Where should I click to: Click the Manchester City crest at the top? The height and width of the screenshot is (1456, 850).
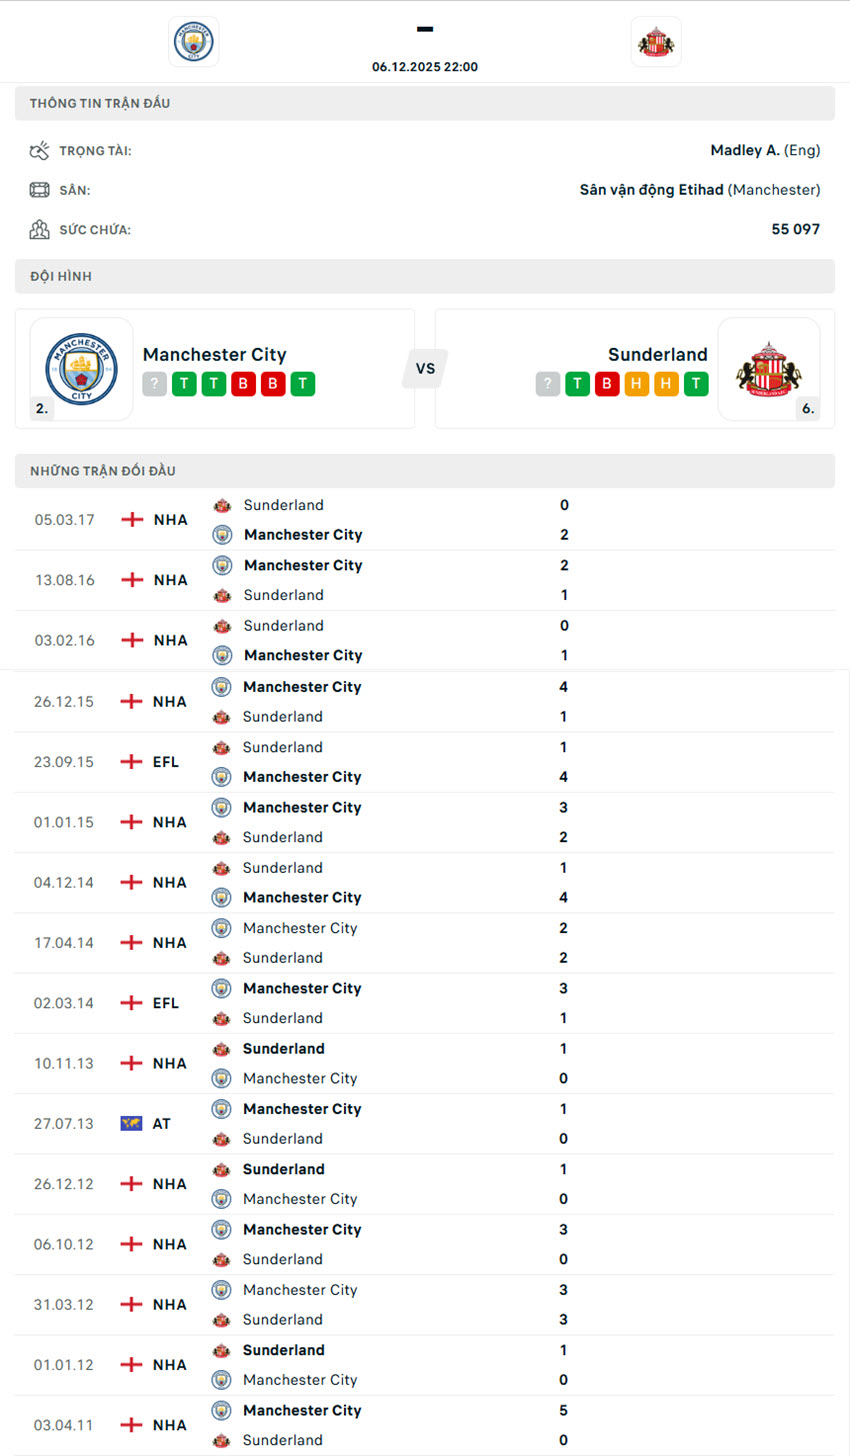pos(193,42)
